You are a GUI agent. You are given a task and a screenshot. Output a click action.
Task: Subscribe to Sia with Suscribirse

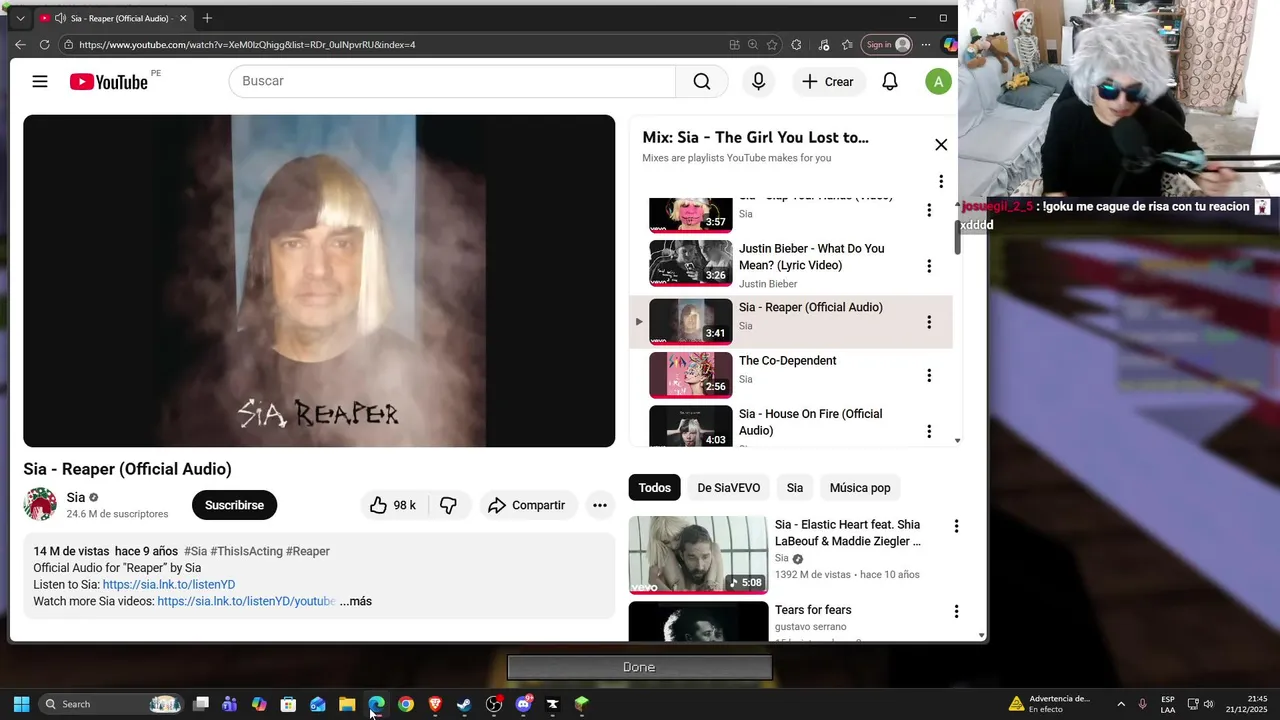234,505
